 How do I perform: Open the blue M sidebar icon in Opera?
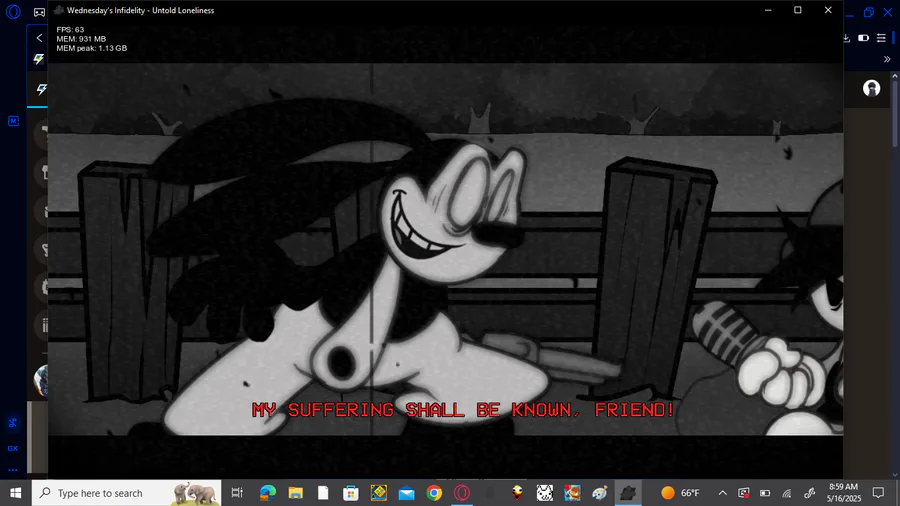coord(14,120)
